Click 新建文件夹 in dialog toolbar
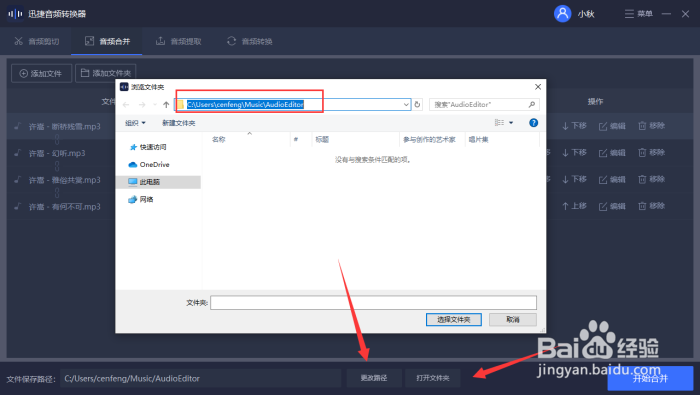 [x=179, y=123]
